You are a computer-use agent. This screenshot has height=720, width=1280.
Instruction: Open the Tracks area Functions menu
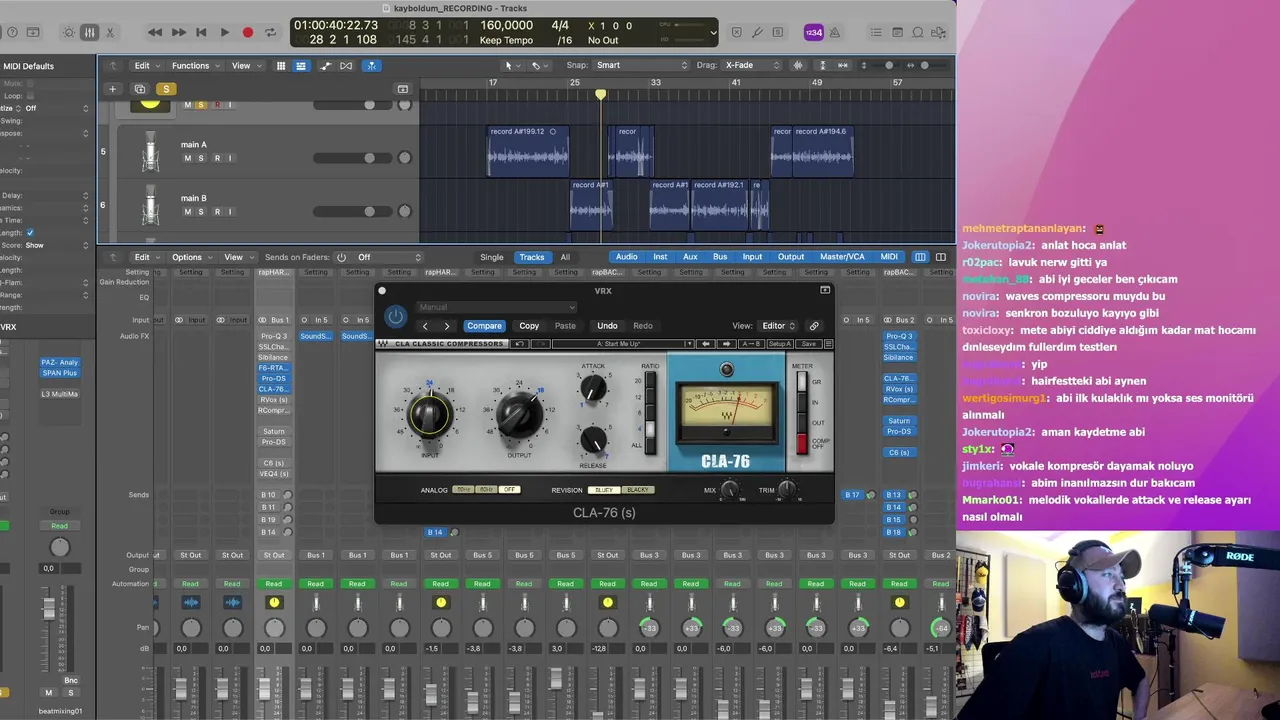click(195, 66)
